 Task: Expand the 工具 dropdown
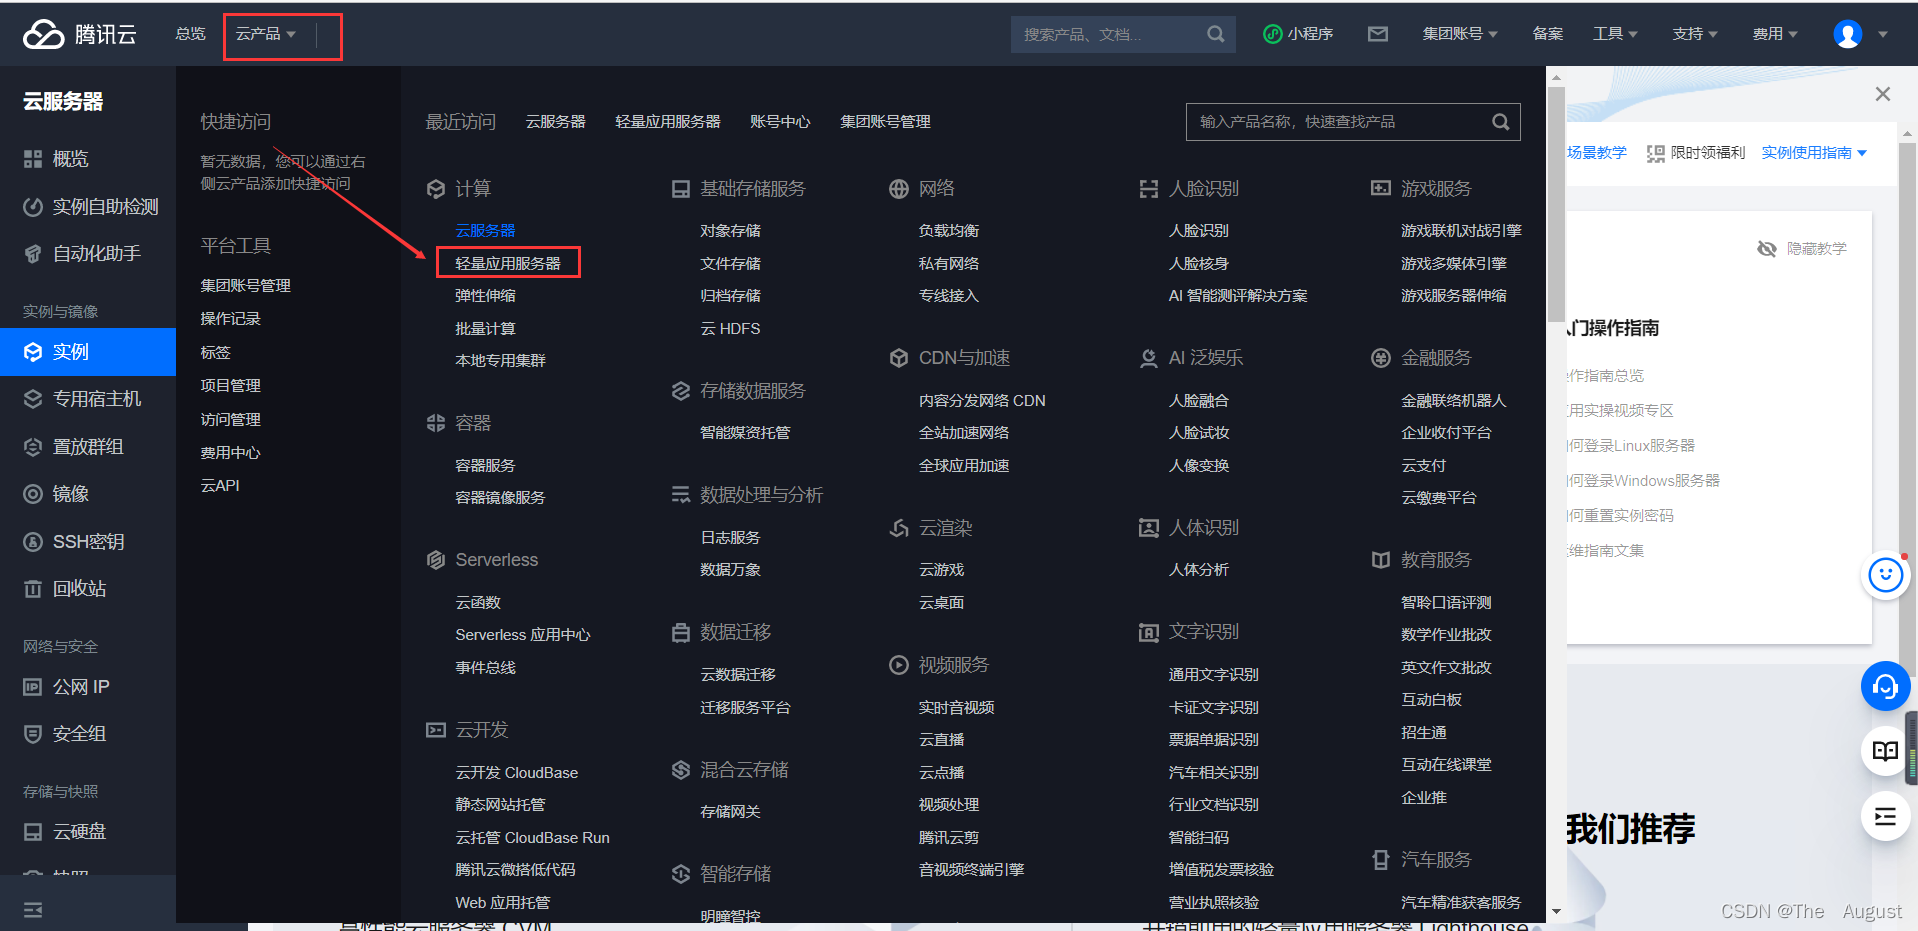1615,34
